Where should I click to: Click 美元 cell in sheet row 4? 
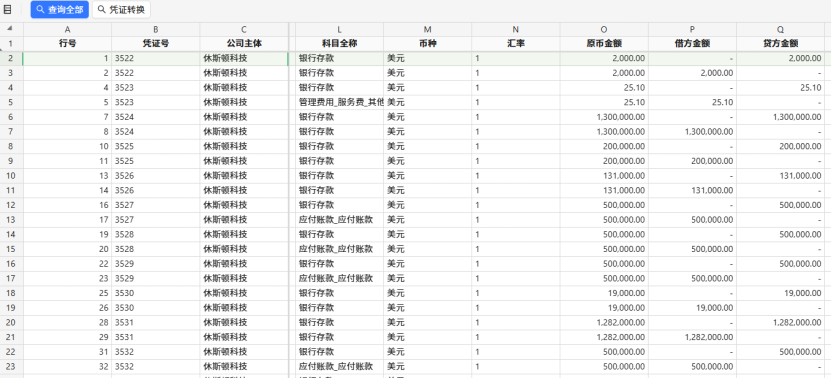pos(428,87)
